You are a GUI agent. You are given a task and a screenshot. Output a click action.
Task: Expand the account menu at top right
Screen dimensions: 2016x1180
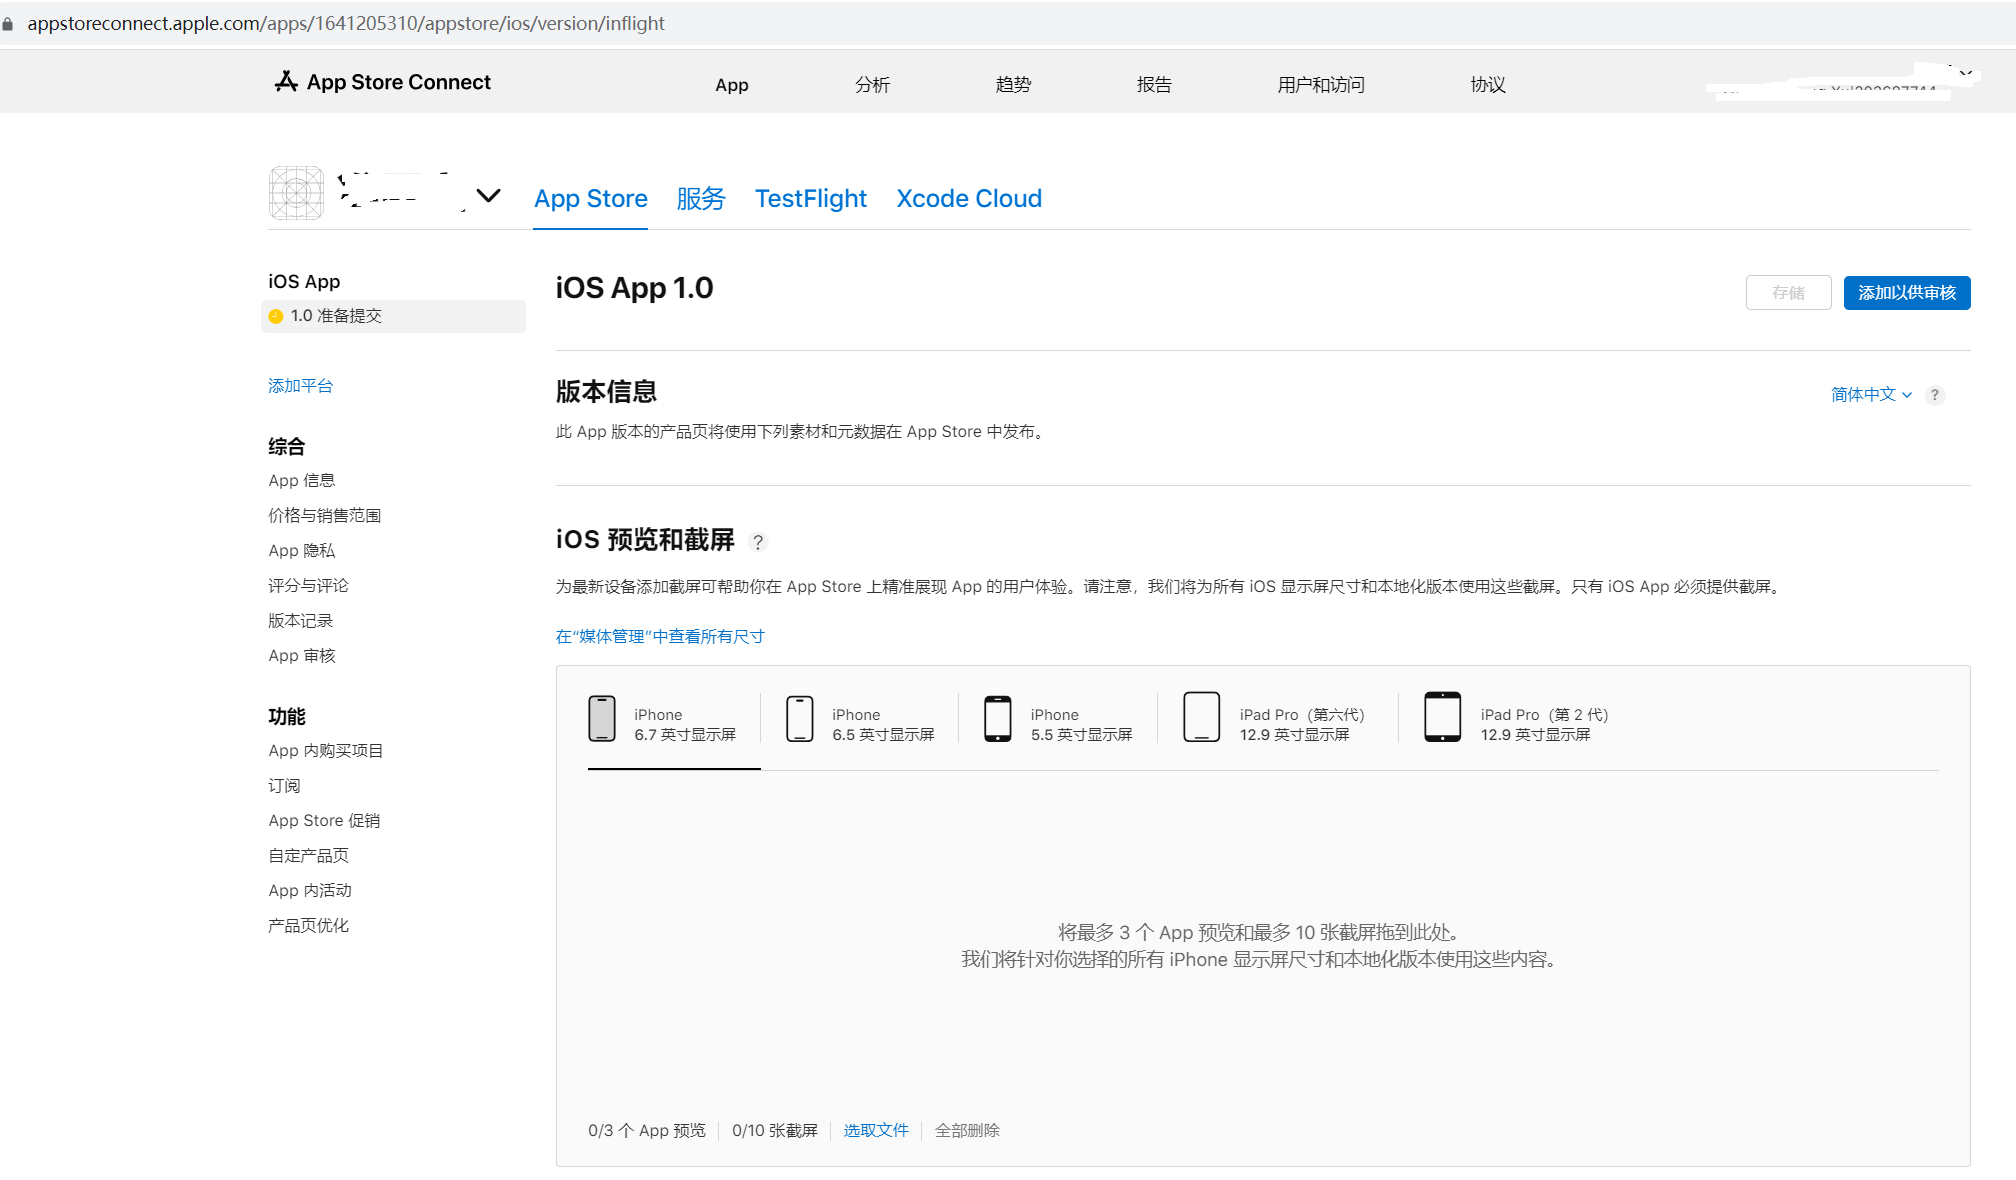tap(1964, 74)
